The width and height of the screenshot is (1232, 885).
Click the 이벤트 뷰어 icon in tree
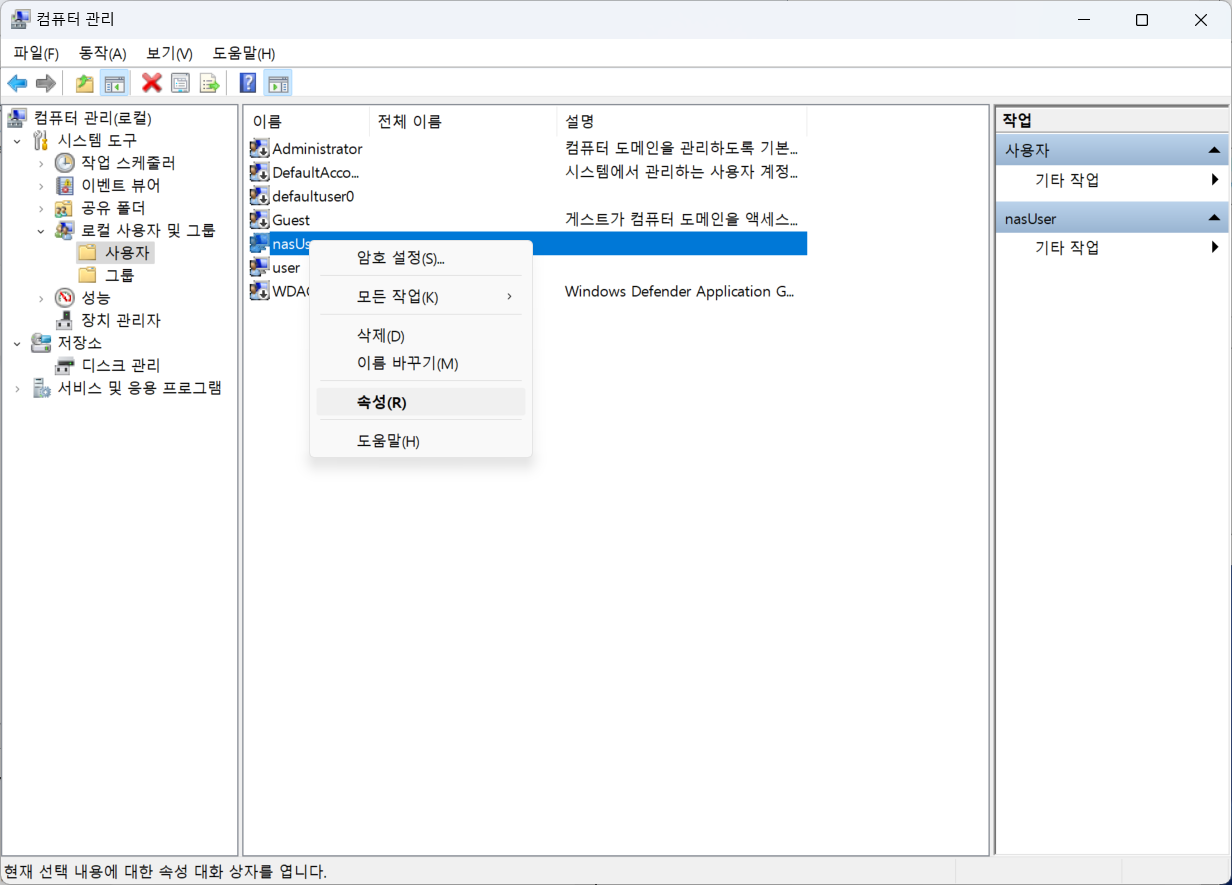[x=65, y=186]
